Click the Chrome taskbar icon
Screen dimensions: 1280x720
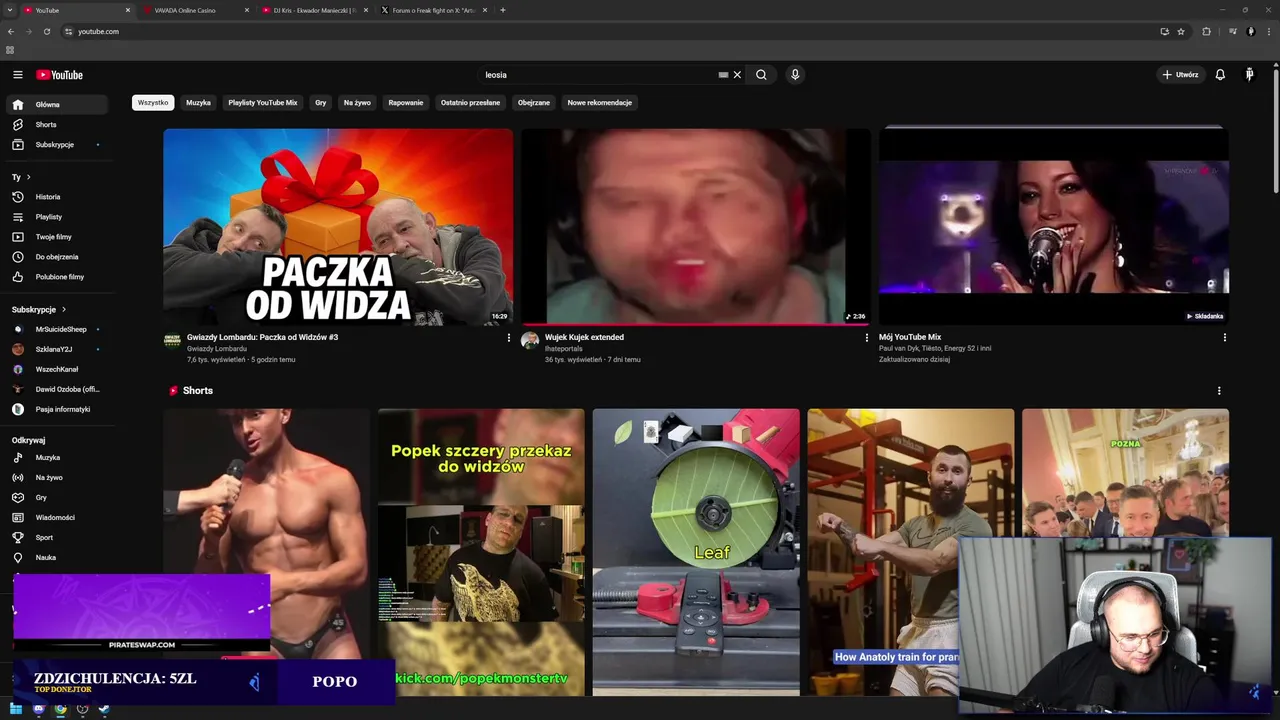click(x=60, y=710)
